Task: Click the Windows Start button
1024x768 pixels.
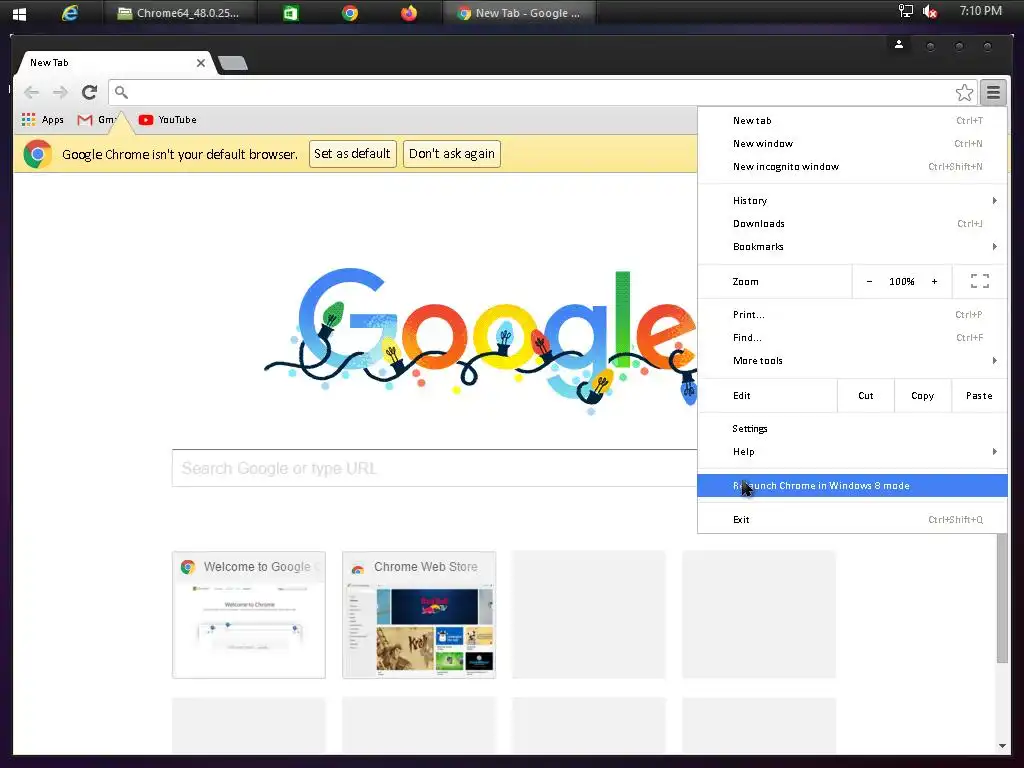Action: click(x=19, y=14)
